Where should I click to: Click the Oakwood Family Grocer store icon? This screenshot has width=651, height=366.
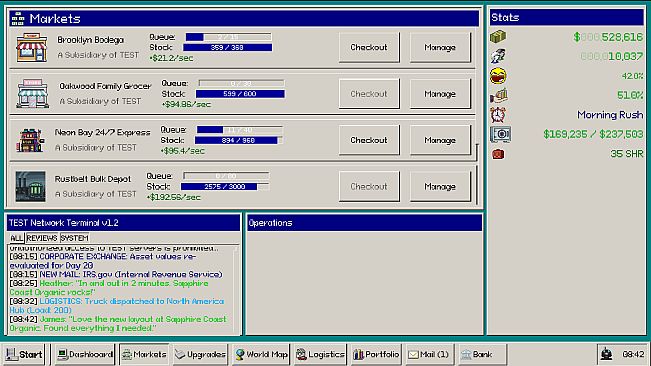click(x=32, y=94)
